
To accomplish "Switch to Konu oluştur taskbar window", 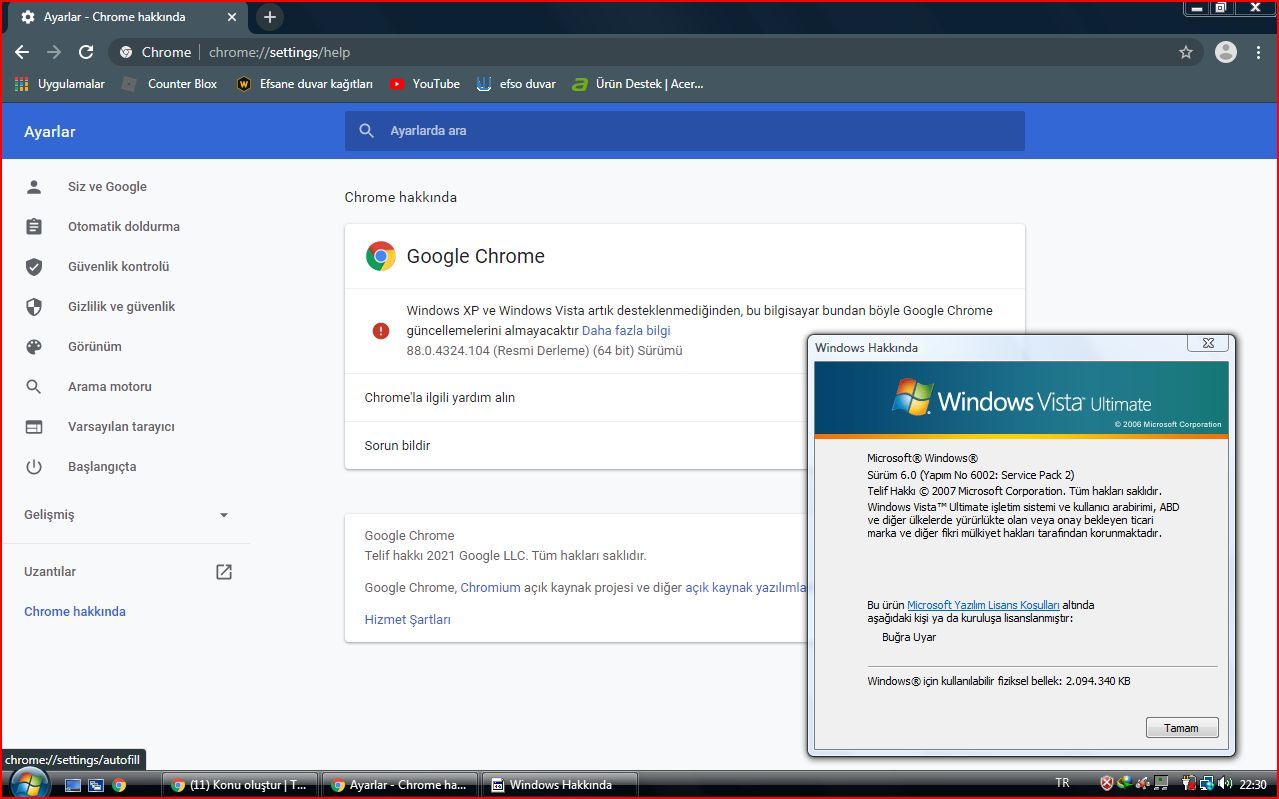I will 241,785.
